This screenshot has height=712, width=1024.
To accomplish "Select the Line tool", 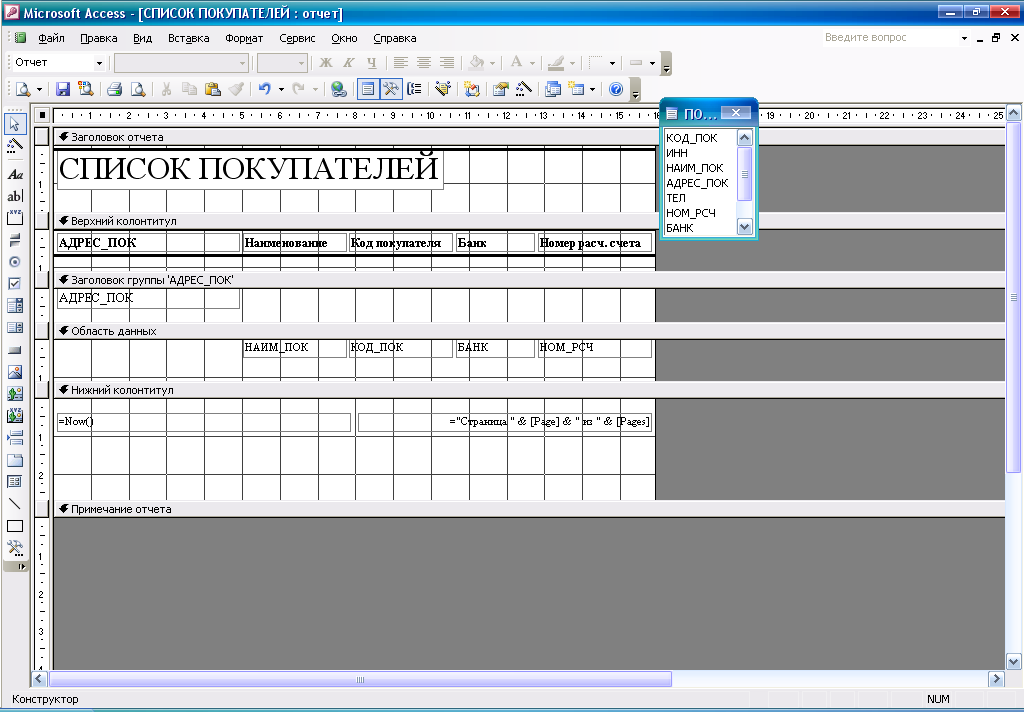I will (14, 504).
